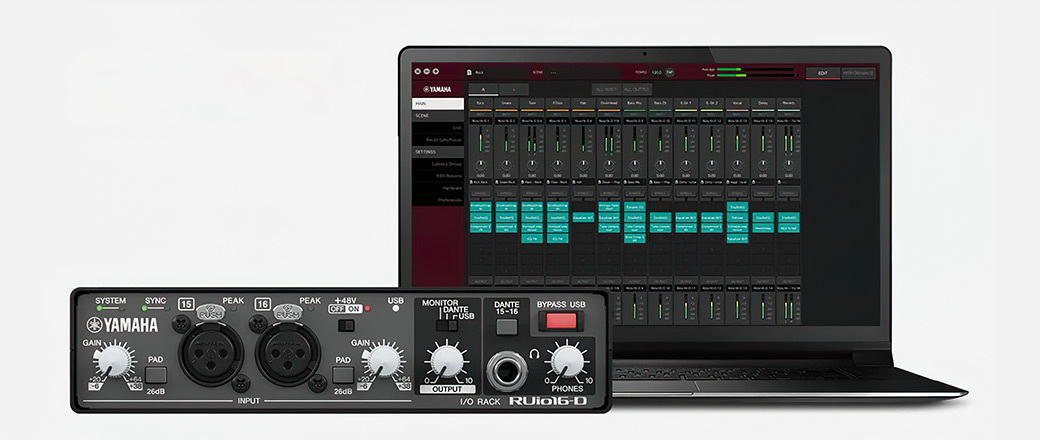The height and width of the screenshot is (440, 1040).
Task: Open the input source dropdown for Vocal channel
Action: click(x=737, y=121)
